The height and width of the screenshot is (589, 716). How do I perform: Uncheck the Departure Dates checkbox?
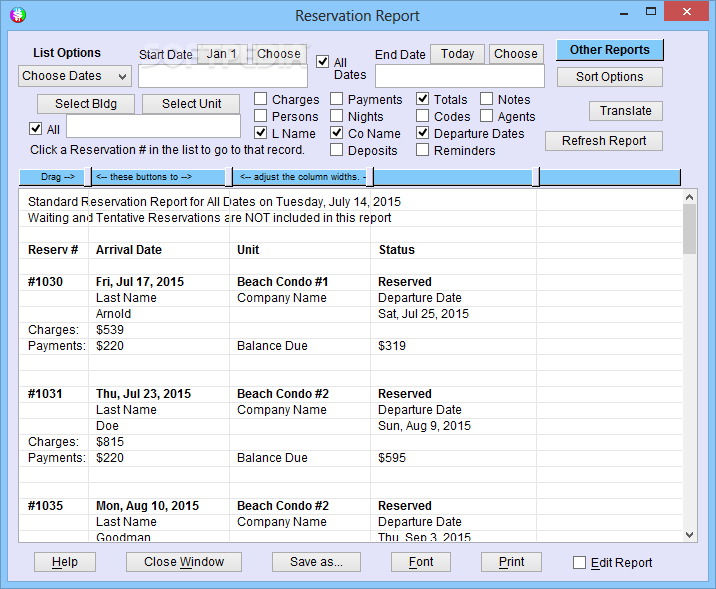pyautogui.click(x=422, y=133)
